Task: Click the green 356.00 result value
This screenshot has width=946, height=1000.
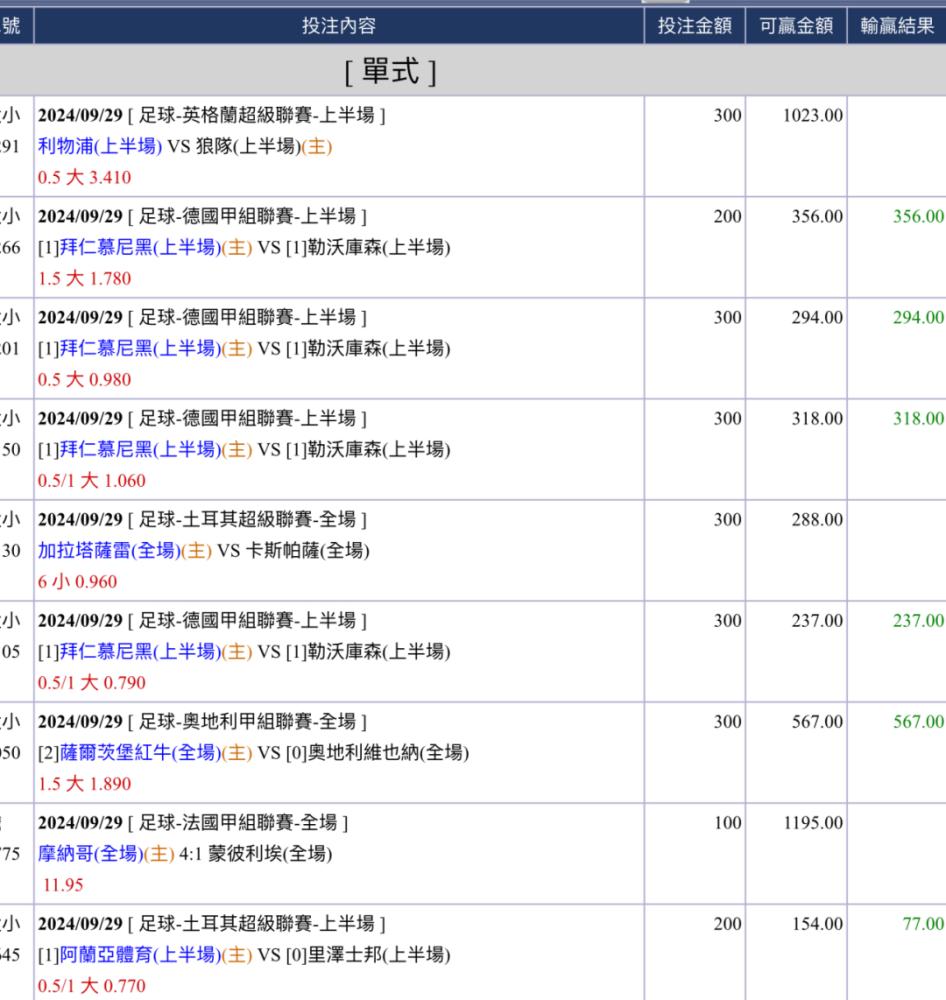Action: 918,216
